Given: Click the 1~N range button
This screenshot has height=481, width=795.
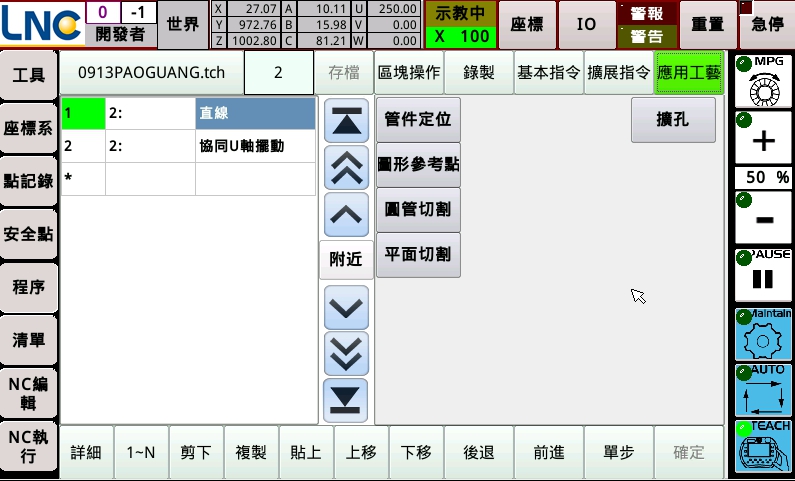Looking at the screenshot, I should click(141, 452).
